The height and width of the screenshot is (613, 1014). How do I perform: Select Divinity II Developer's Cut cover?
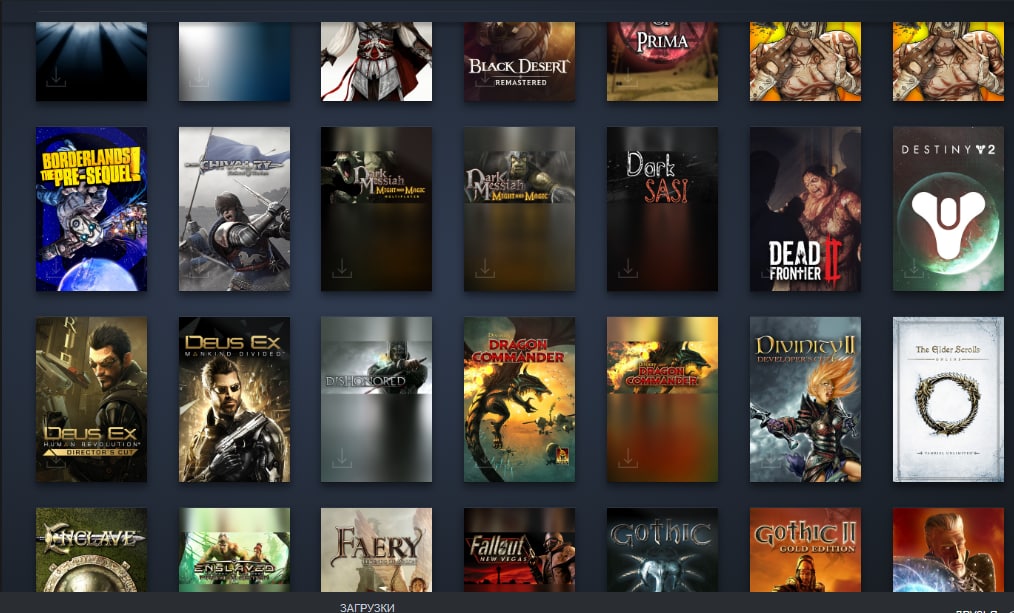pyautogui.click(x=805, y=399)
